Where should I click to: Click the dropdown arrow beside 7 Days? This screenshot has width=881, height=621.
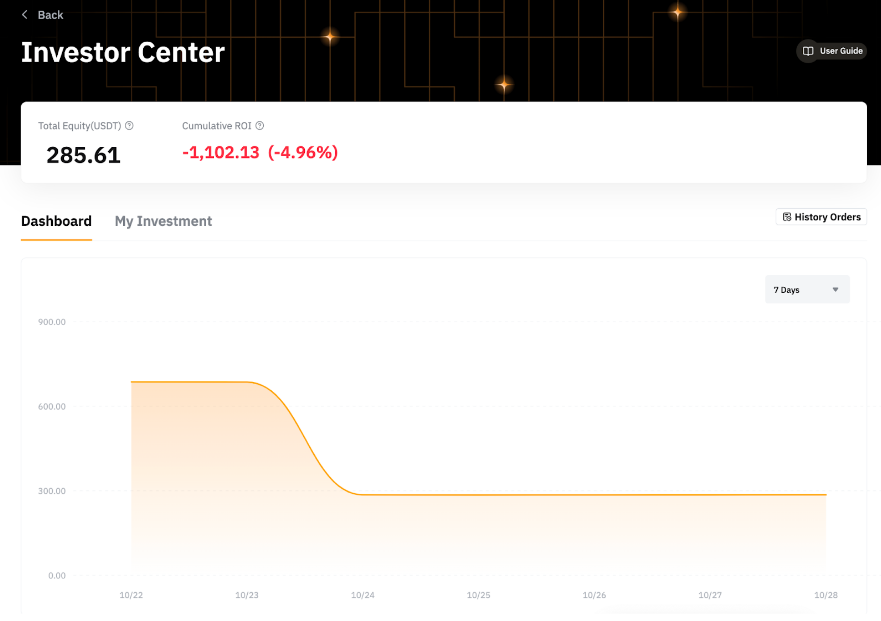(x=838, y=289)
